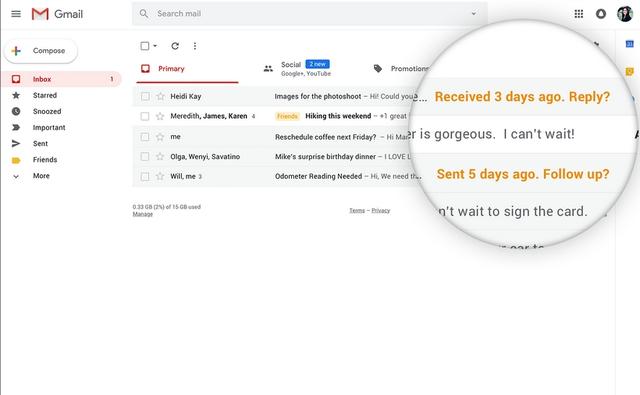Switch to the Primary tab
The image size is (640, 395).
point(187,69)
